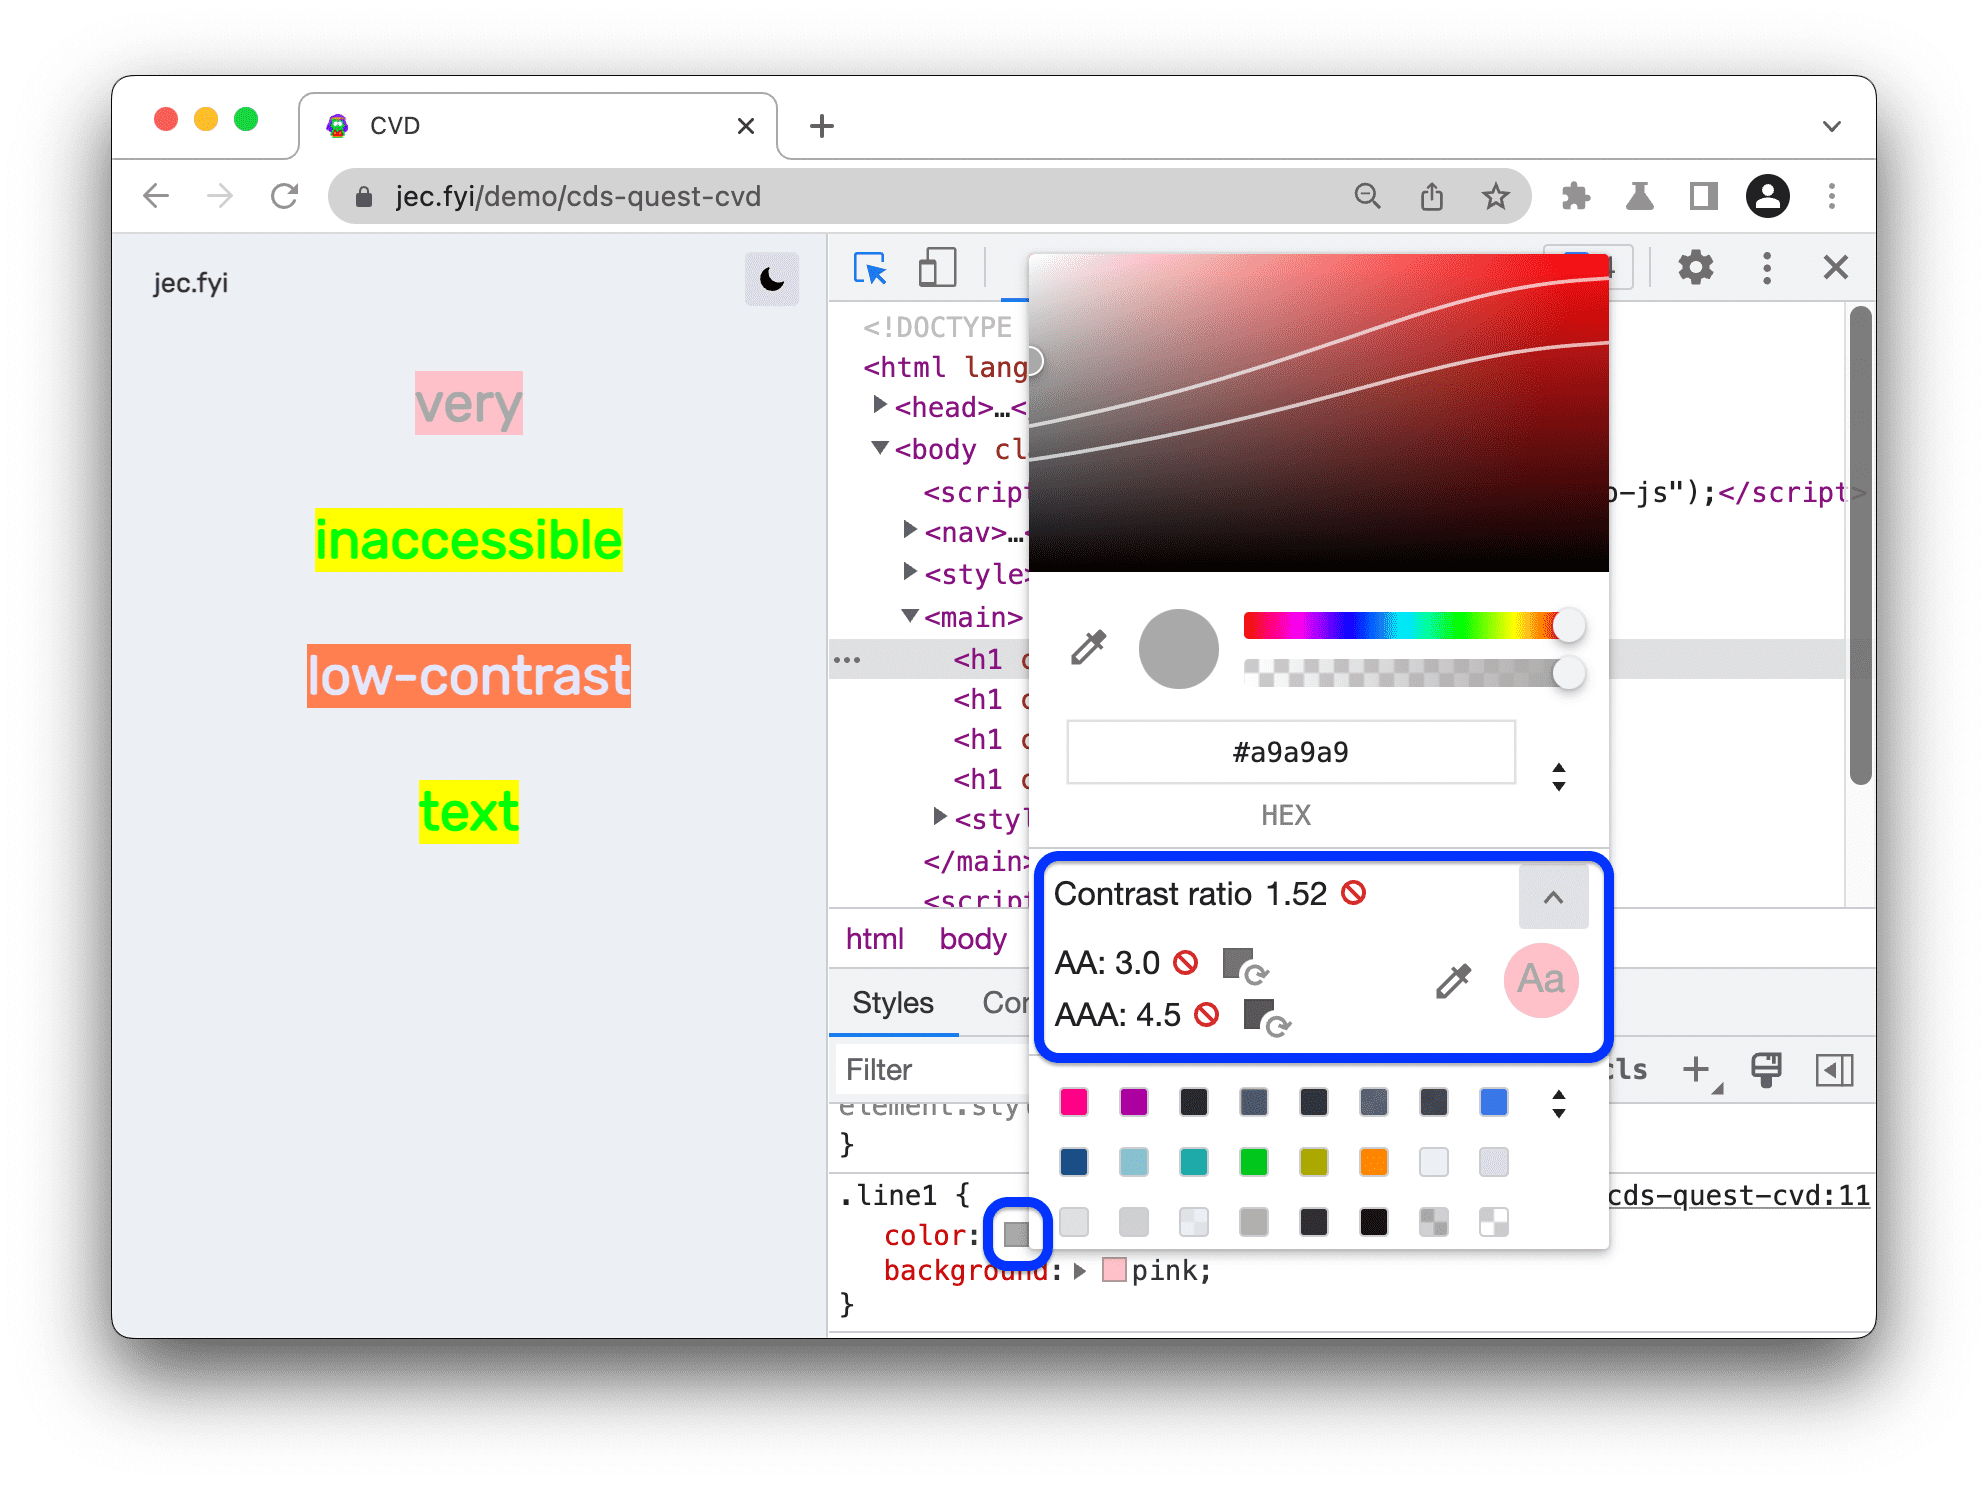
Task: Click the AAA level auto-fix icon
Action: pos(1269,1018)
